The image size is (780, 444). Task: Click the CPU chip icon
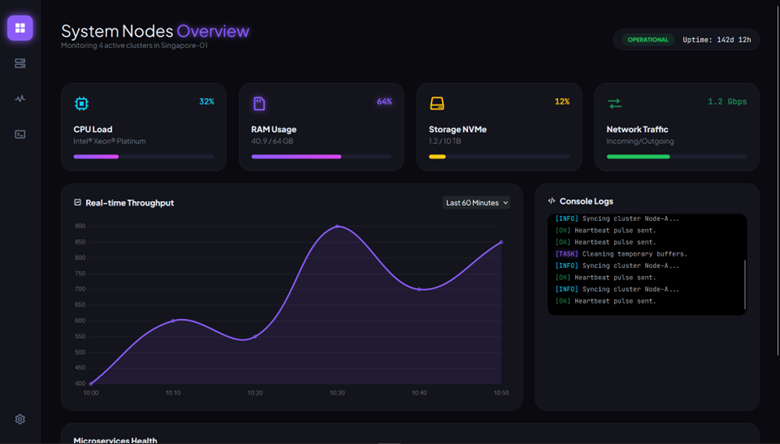point(81,103)
